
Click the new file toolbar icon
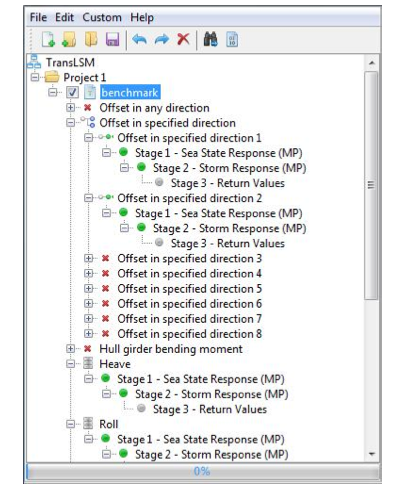[x=48, y=39]
